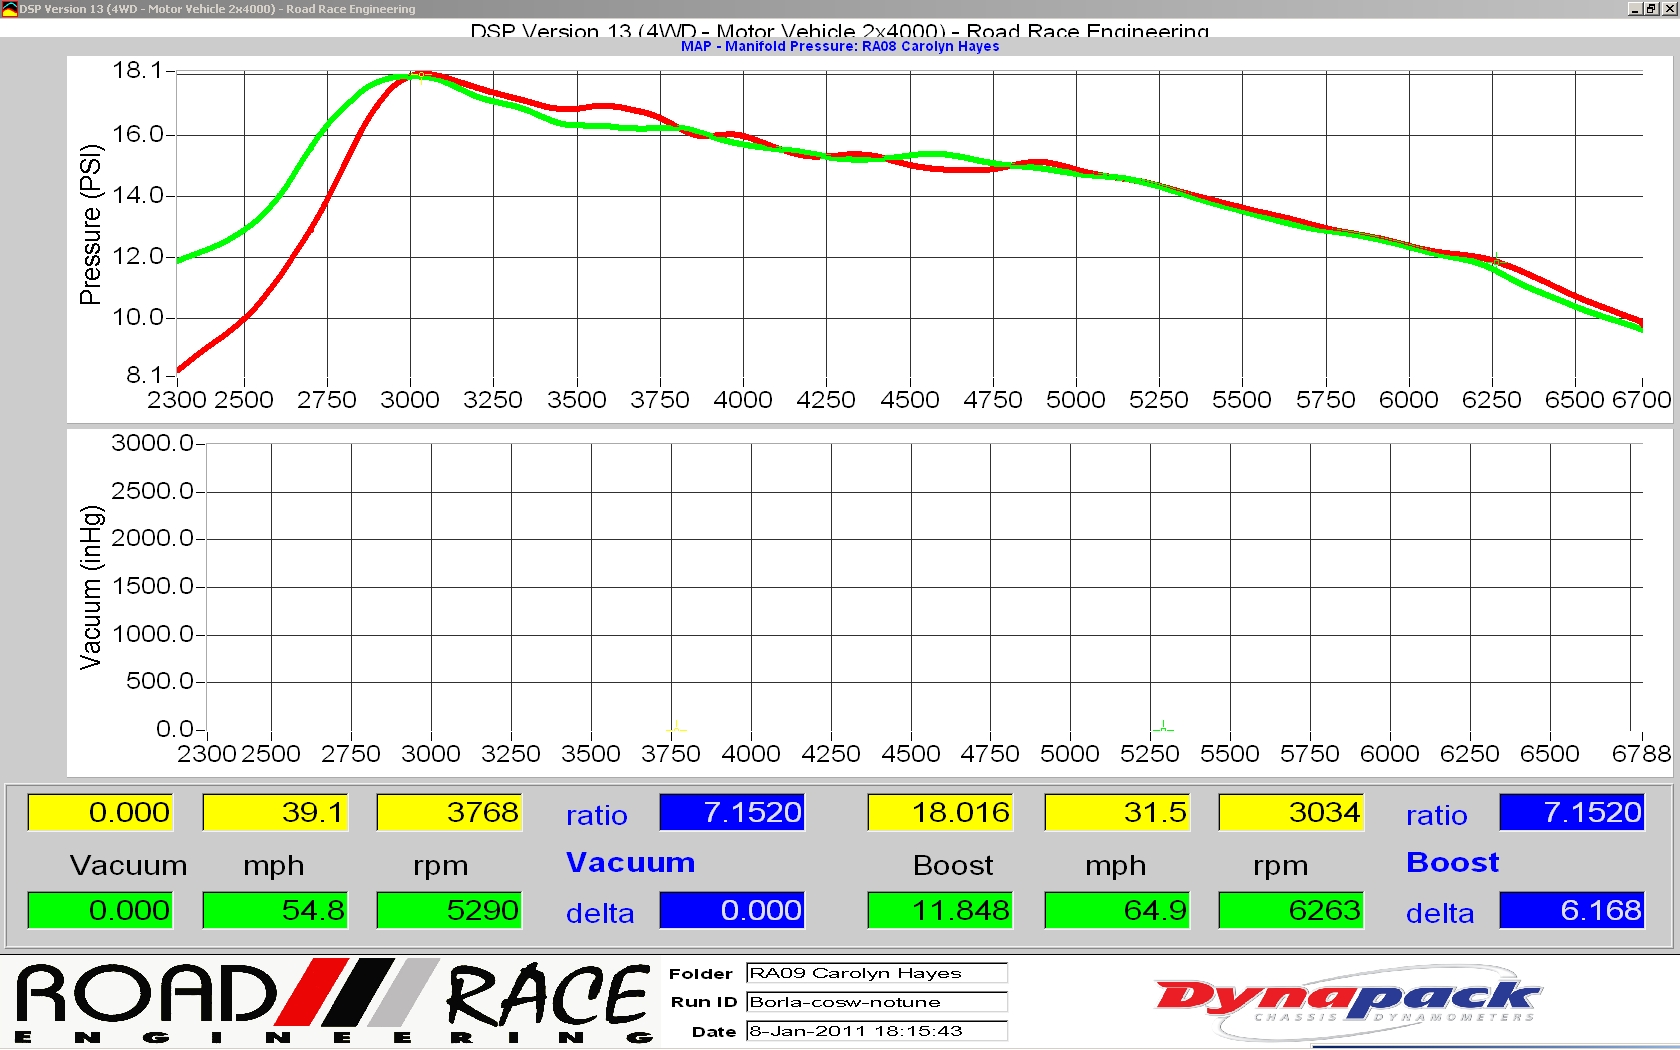1680x1050 pixels.
Task: Select the yellow Boost value 18.016
Action: [941, 812]
